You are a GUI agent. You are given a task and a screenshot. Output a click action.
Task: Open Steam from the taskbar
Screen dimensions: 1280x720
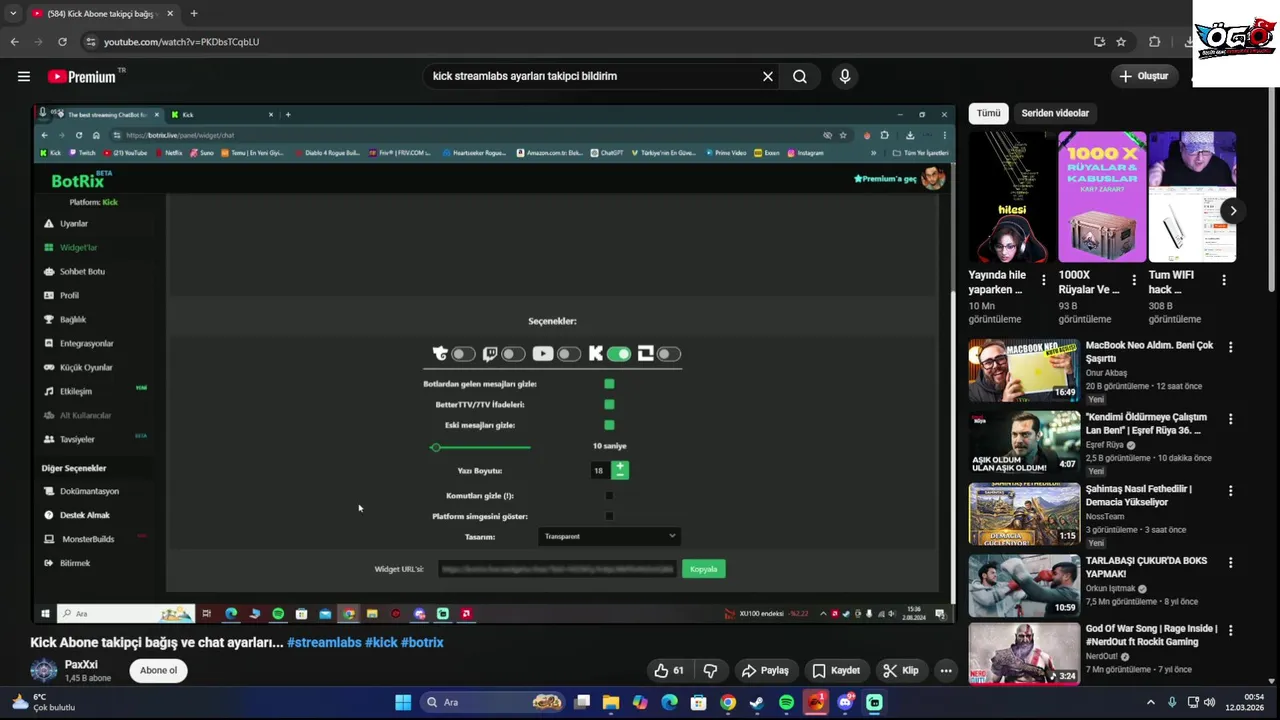coord(757,702)
